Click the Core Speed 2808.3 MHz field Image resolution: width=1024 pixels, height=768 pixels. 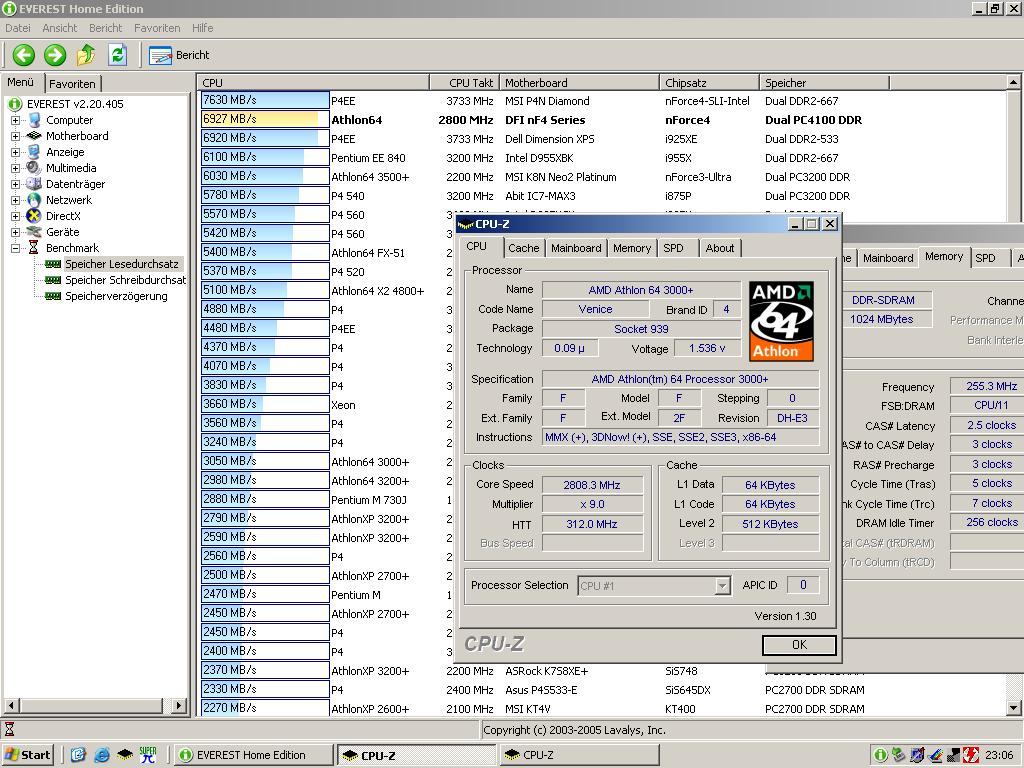[592, 485]
